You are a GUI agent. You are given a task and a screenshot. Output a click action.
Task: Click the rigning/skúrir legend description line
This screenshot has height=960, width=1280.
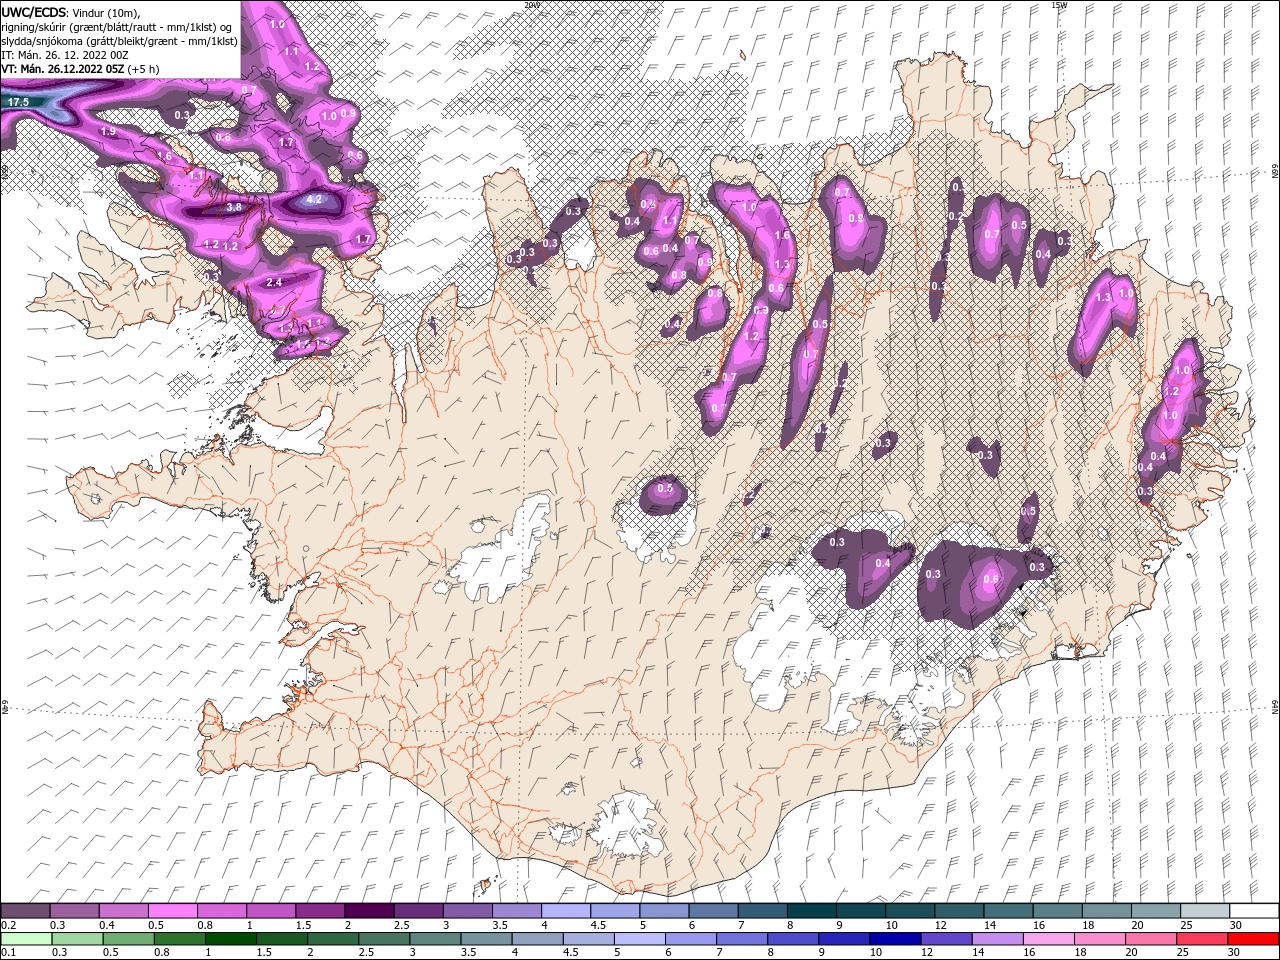pos(118,27)
